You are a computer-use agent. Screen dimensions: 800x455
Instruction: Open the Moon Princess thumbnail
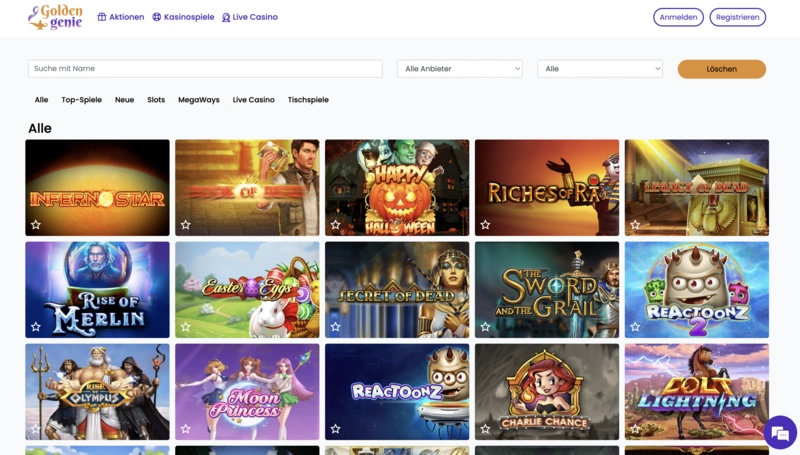tap(247, 392)
